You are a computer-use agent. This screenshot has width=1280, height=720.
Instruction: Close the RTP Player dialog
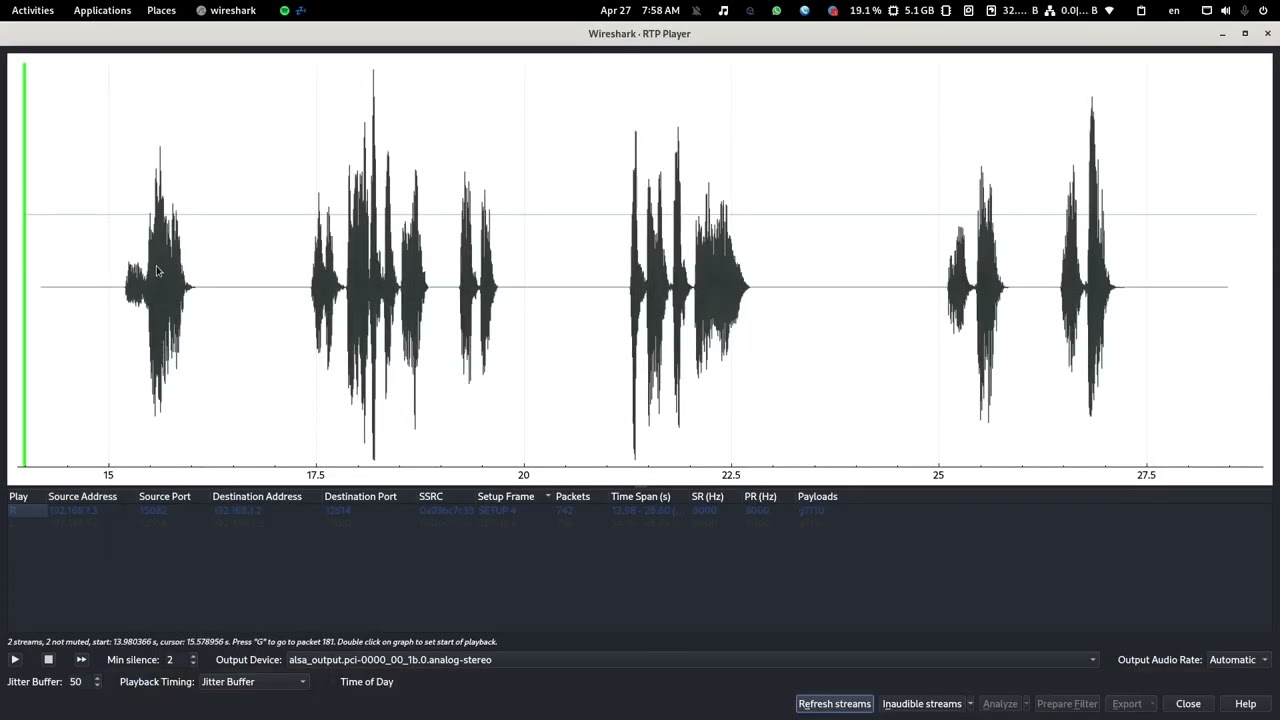pos(1188,704)
